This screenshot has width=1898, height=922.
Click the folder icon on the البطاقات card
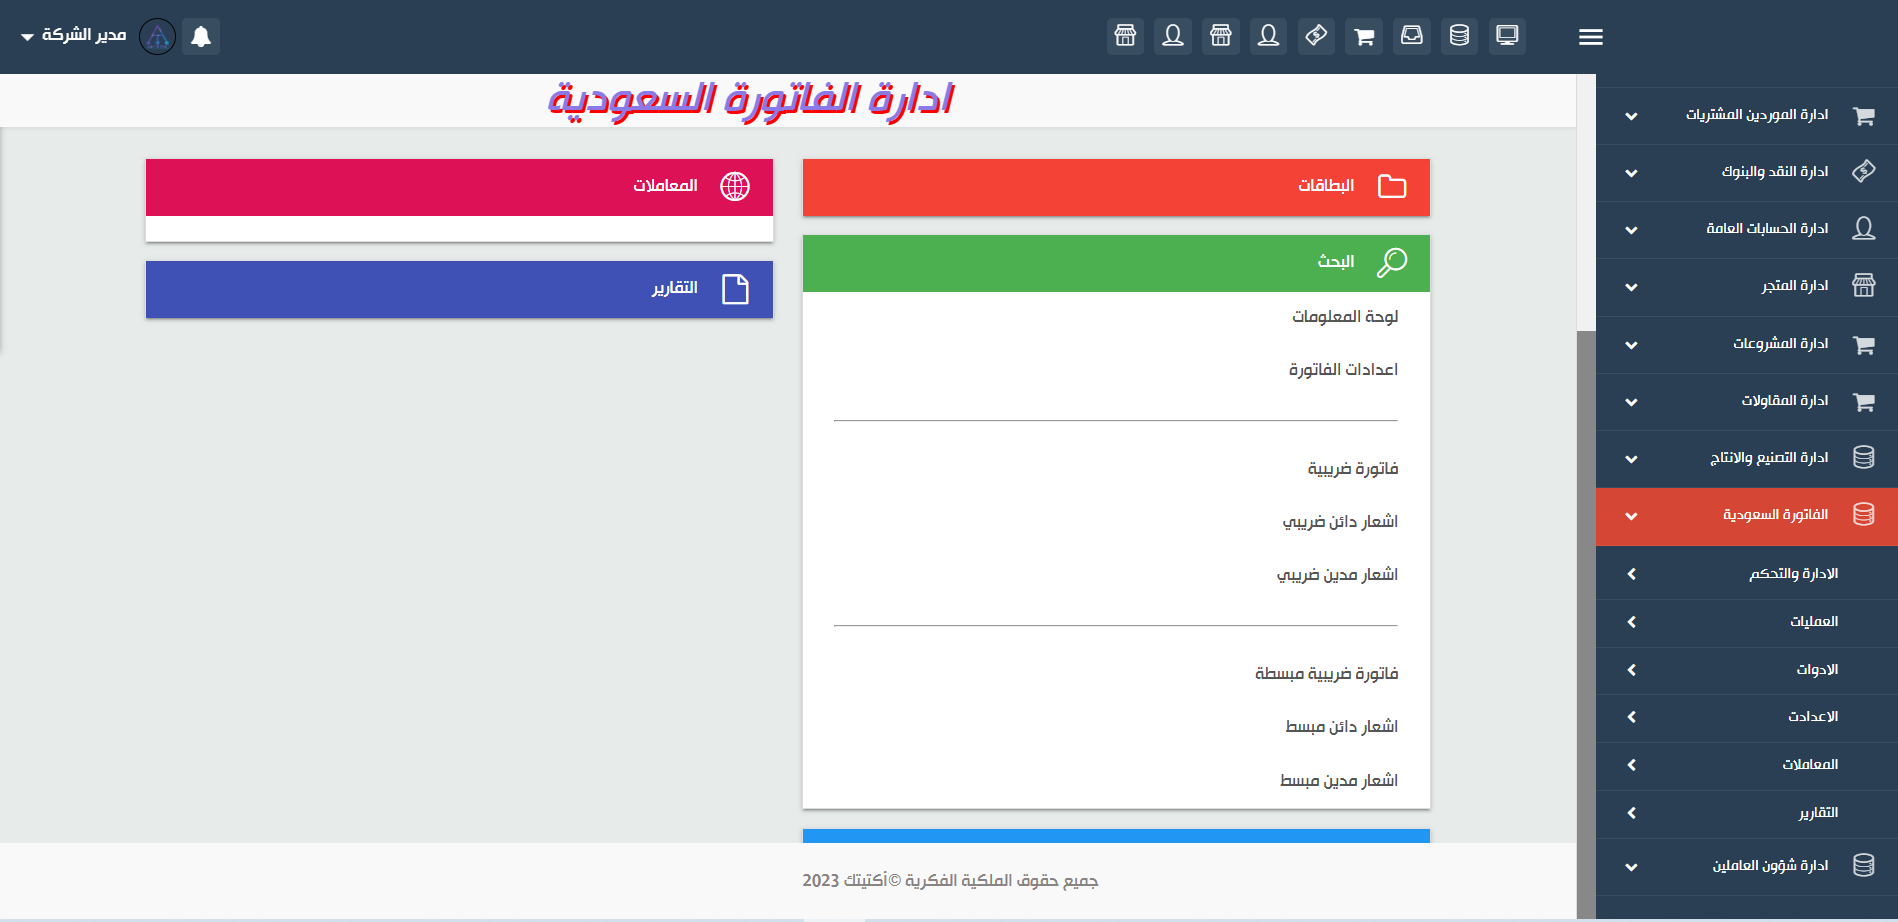[1392, 186]
